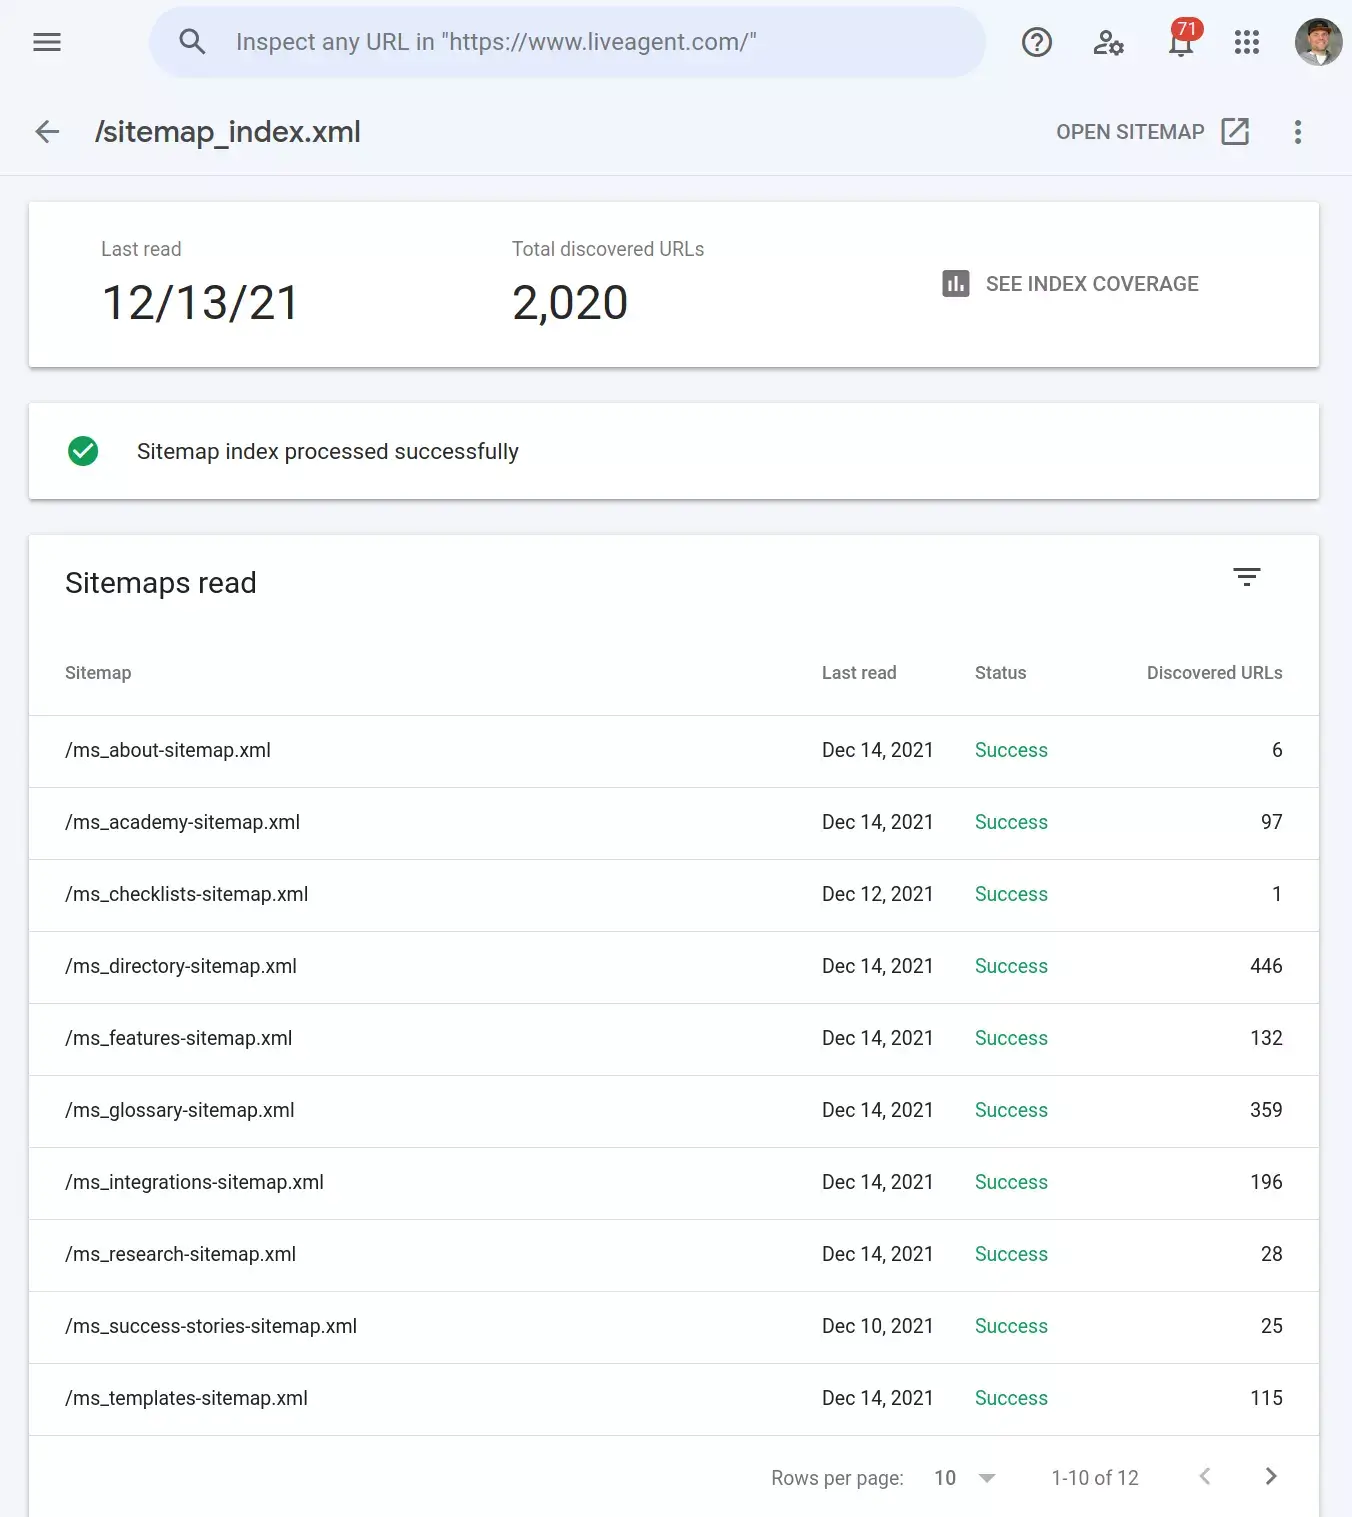Open the hamburger navigation menu
The image size is (1352, 1517).
click(x=46, y=42)
